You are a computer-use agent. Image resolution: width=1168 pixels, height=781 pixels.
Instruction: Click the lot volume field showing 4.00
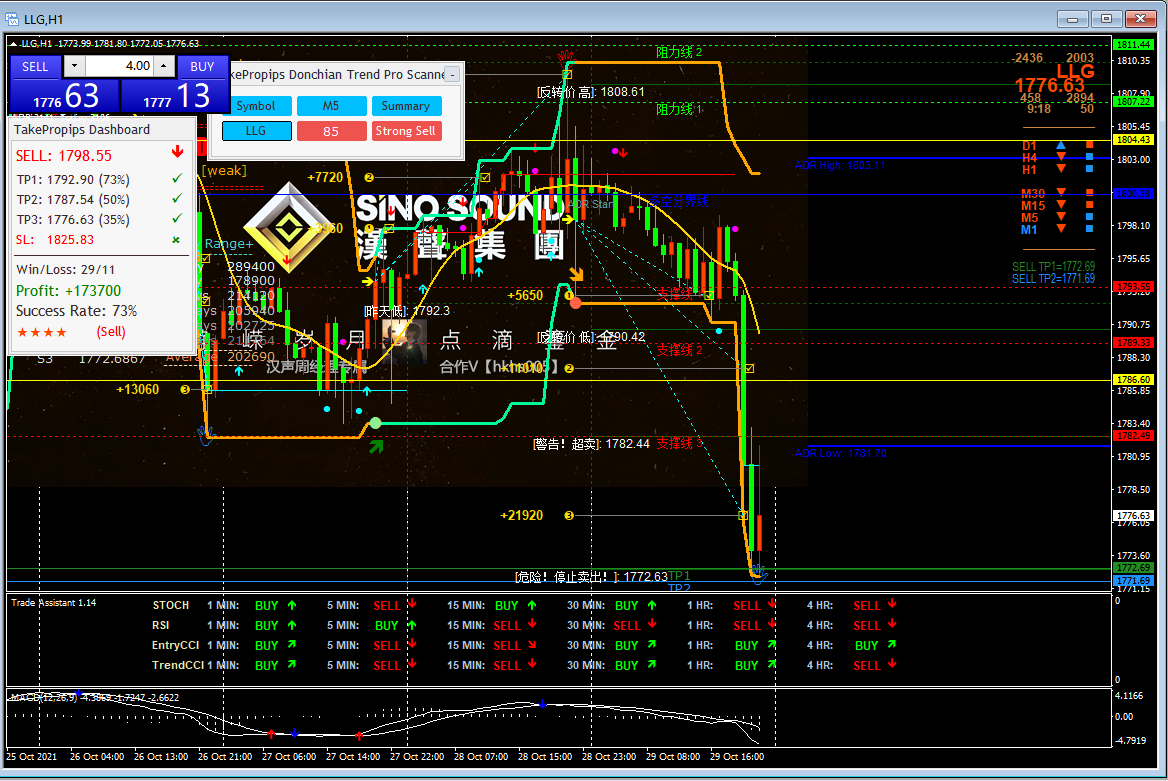tap(119, 66)
